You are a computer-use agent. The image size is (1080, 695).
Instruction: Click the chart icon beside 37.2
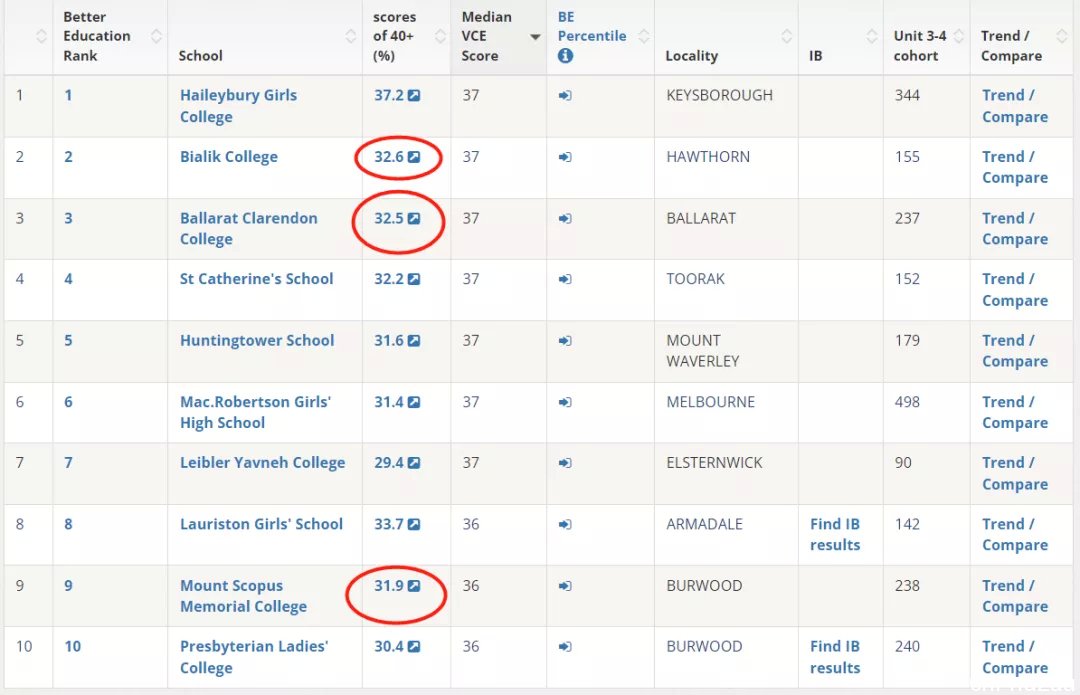pos(414,96)
